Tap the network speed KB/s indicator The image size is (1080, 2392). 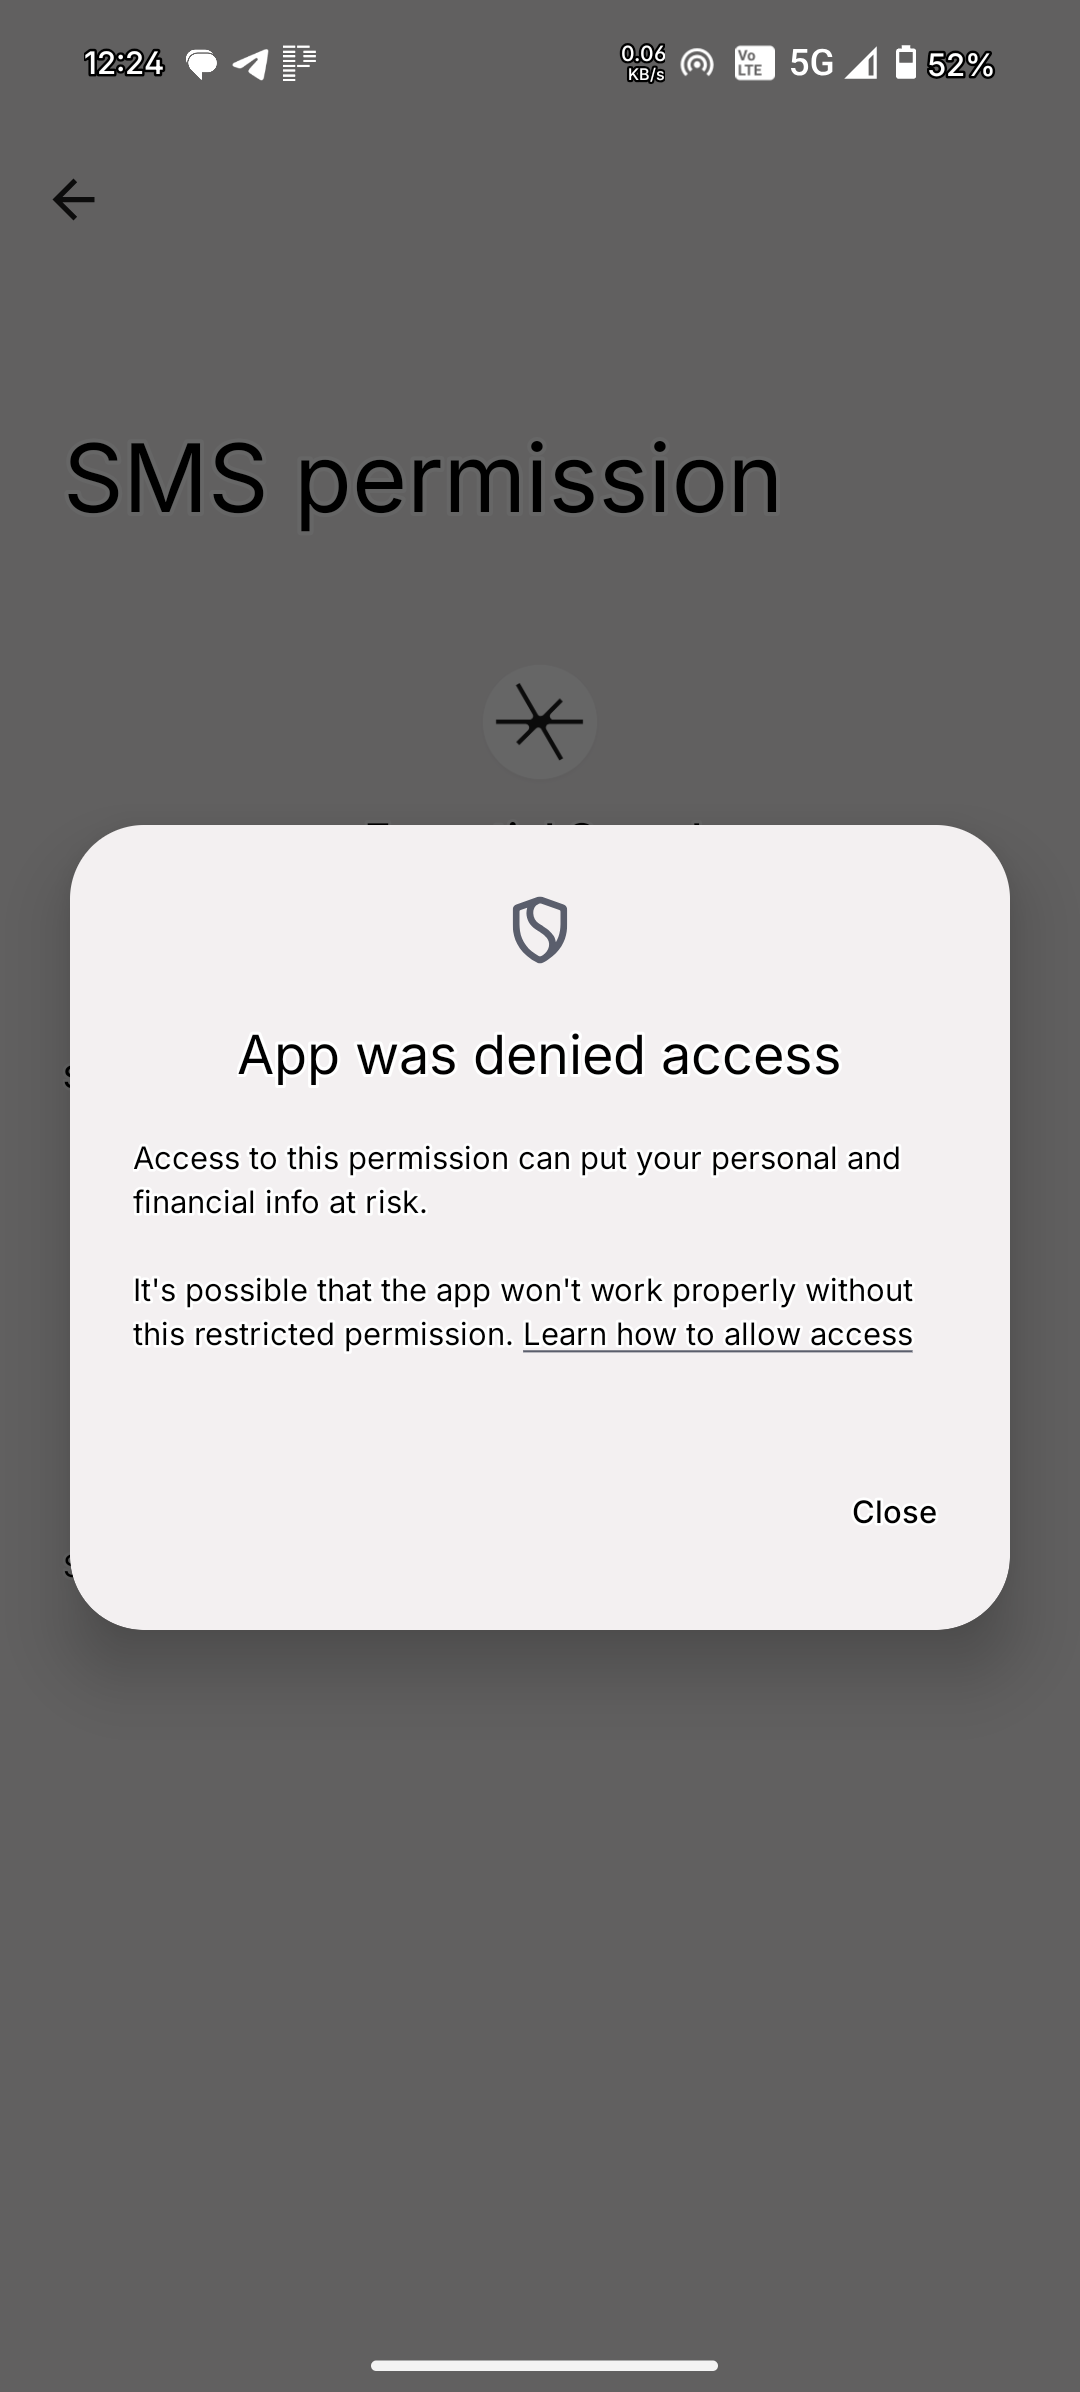(644, 63)
